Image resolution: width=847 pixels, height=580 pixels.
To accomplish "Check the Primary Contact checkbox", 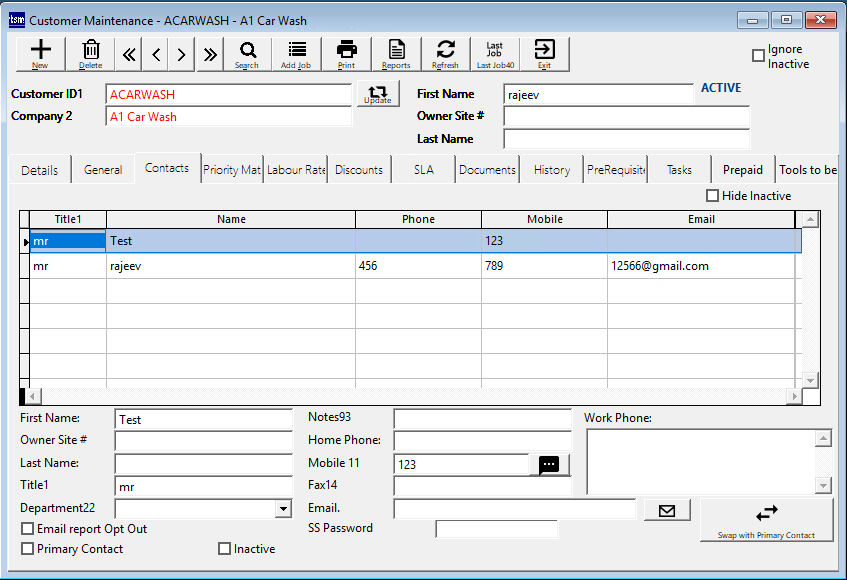I will pyautogui.click(x=28, y=549).
